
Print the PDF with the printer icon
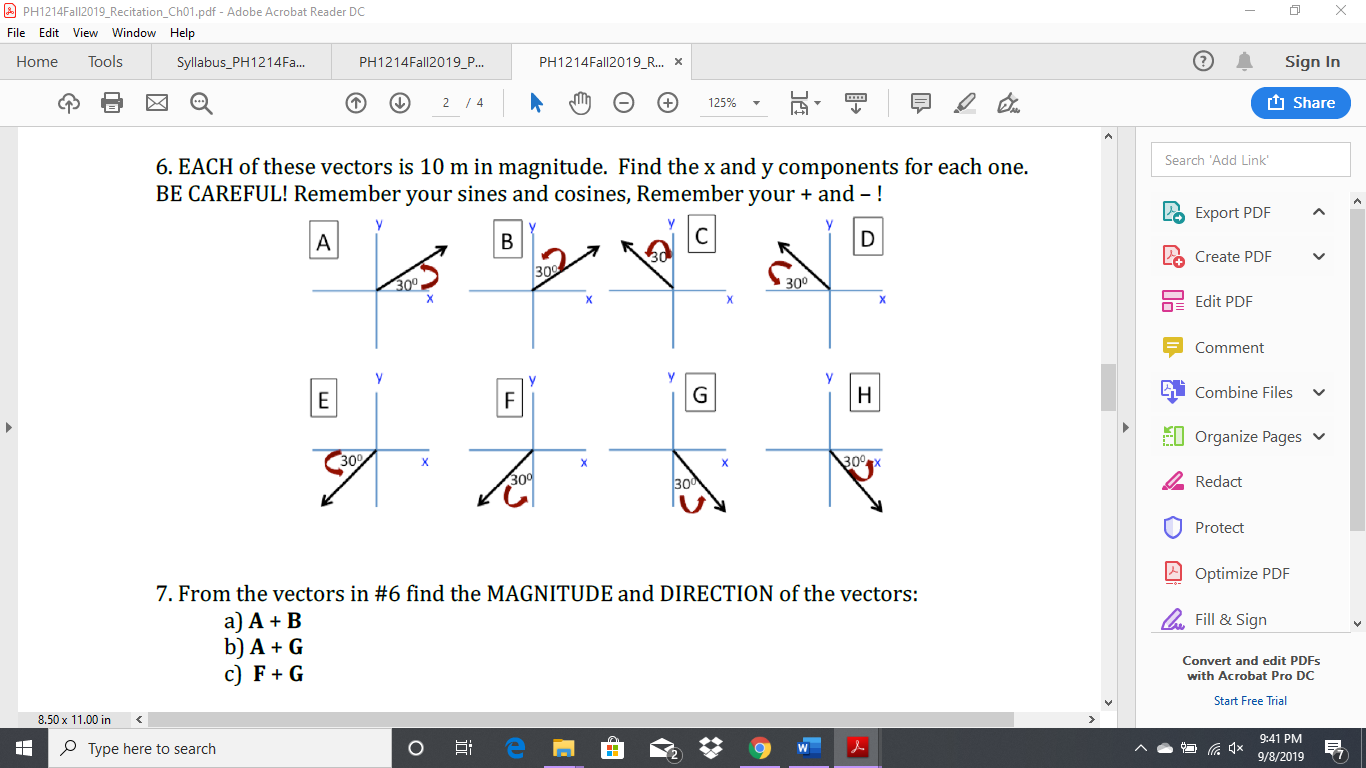pos(112,103)
